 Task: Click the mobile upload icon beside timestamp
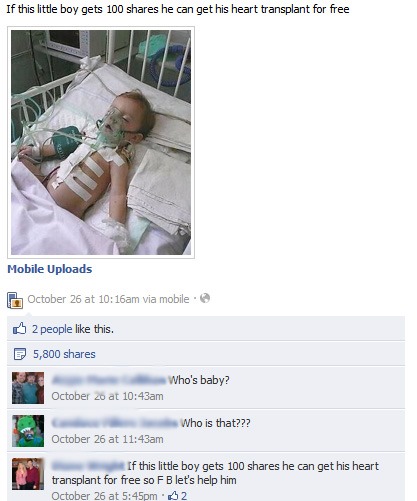tap(15, 300)
